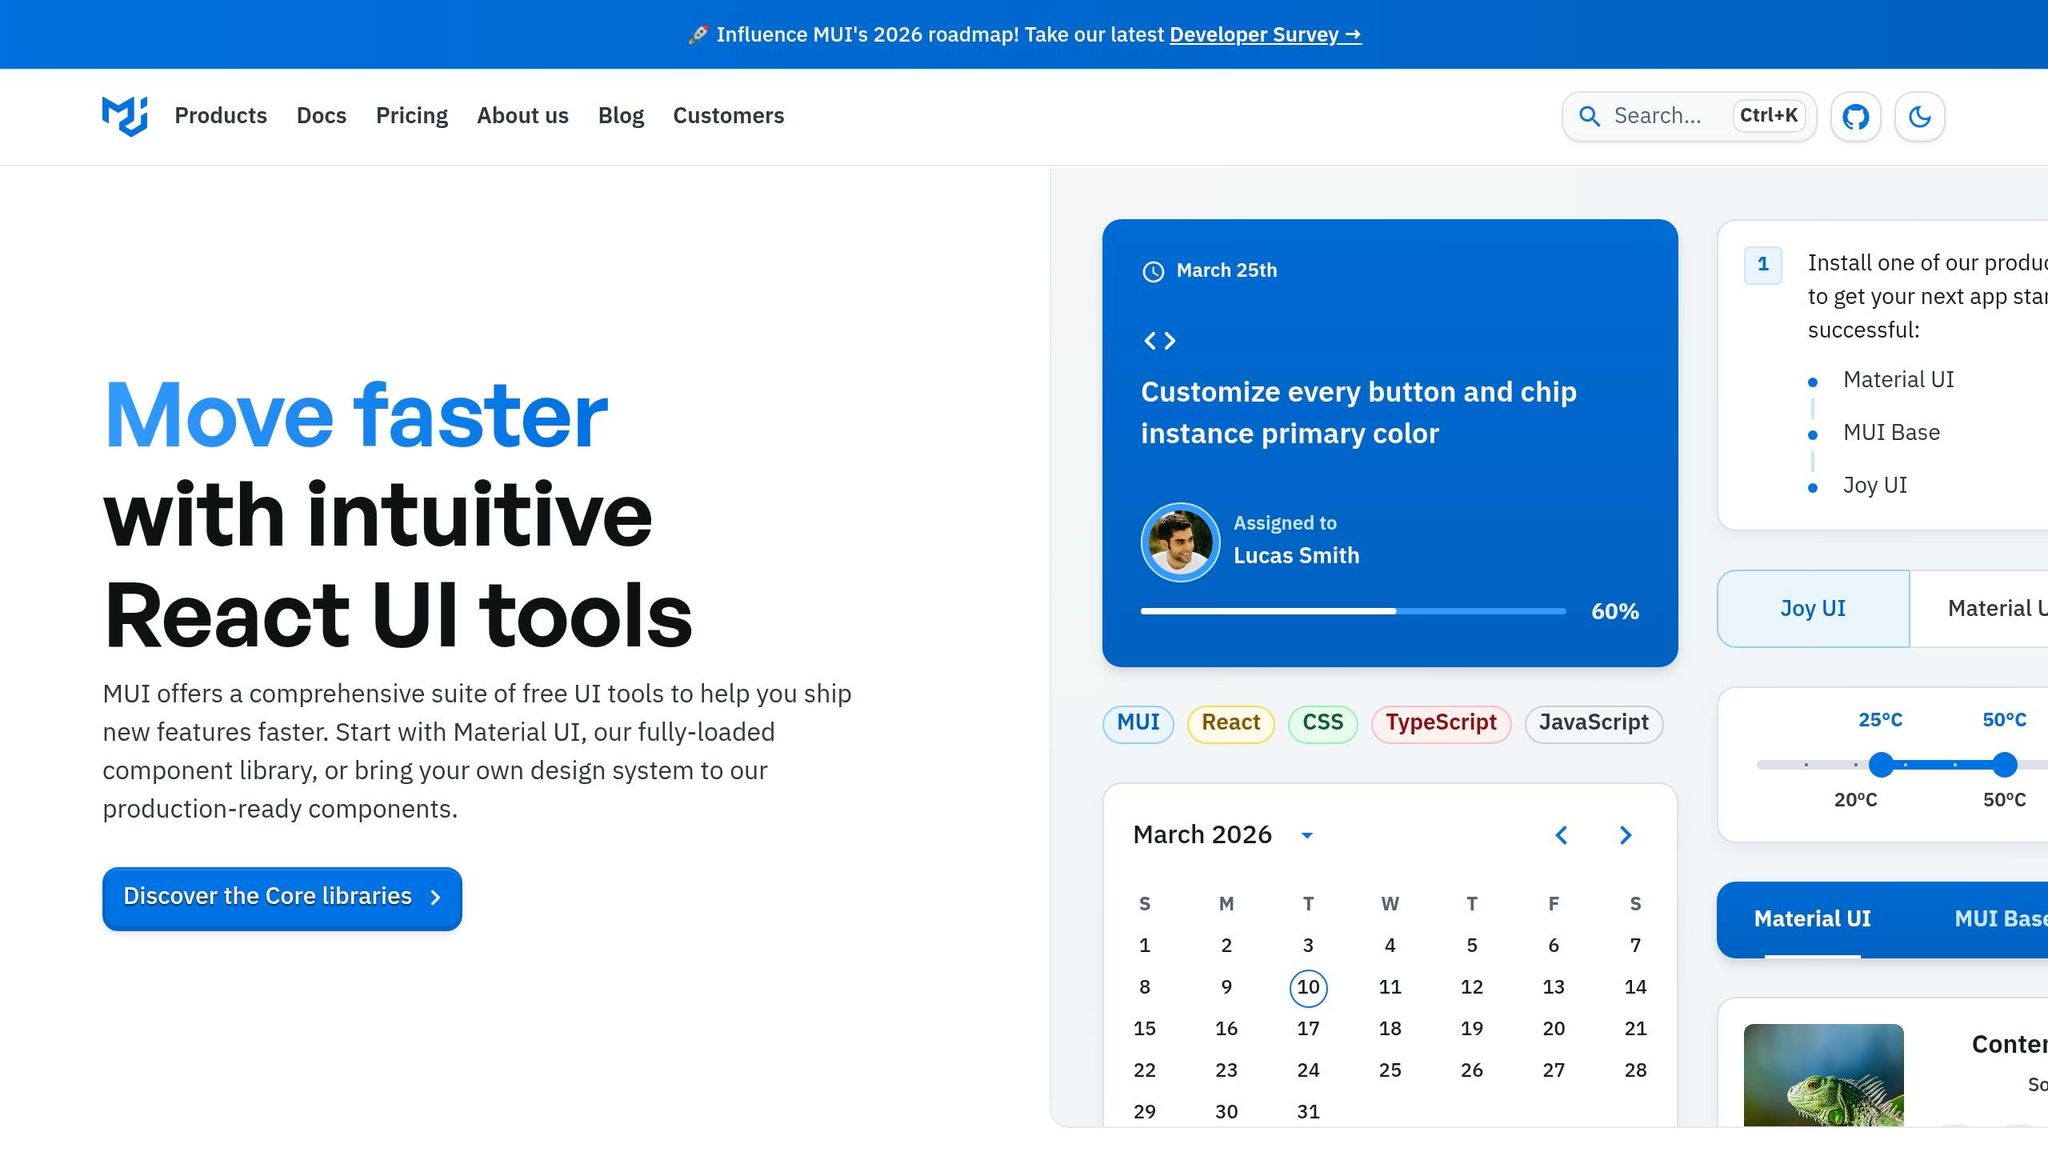Select March 18 in the calendar
This screenshot has width=2048, height=1152.
[x=1389, y=1029]
